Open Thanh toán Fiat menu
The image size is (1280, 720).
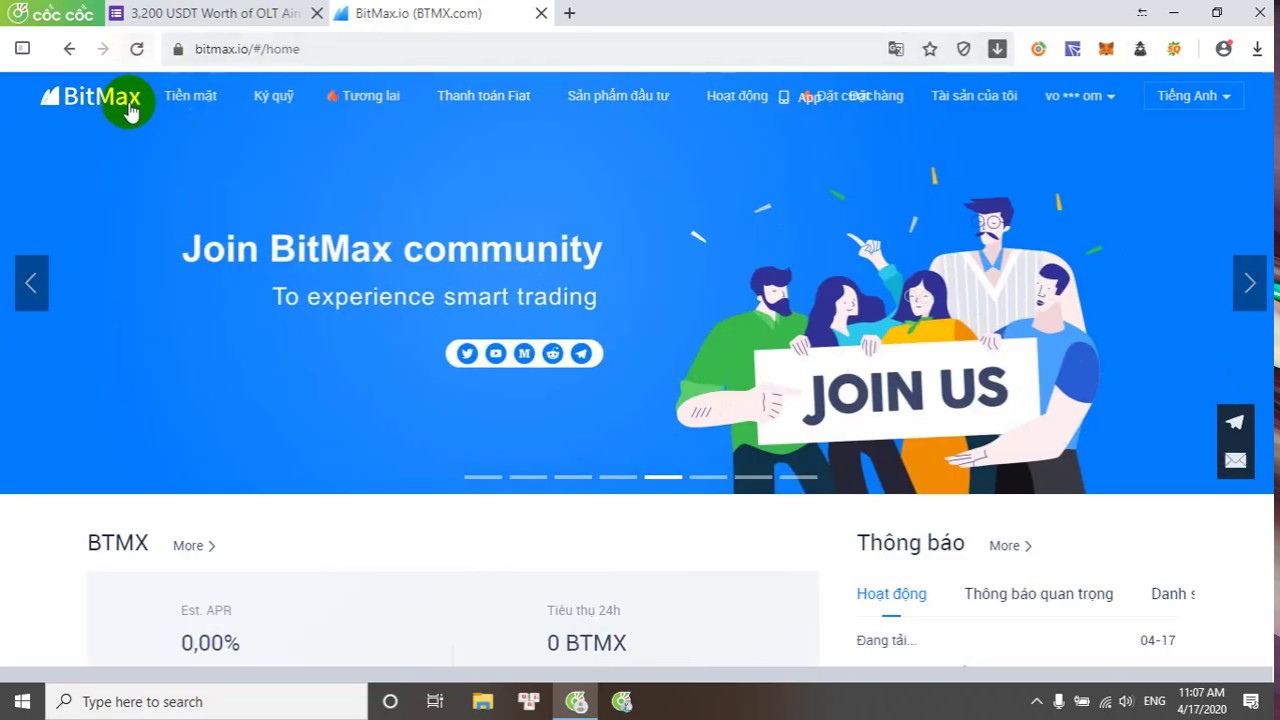[x=484, y=96]
